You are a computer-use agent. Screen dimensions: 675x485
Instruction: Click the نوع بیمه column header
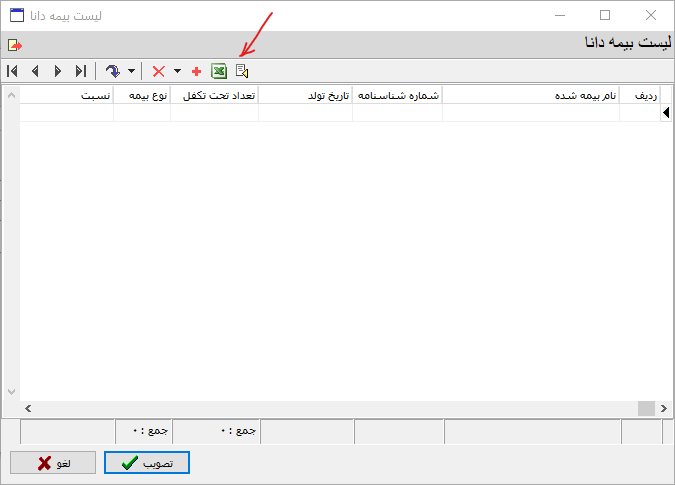pyautogui.click(x=142, y=95)
